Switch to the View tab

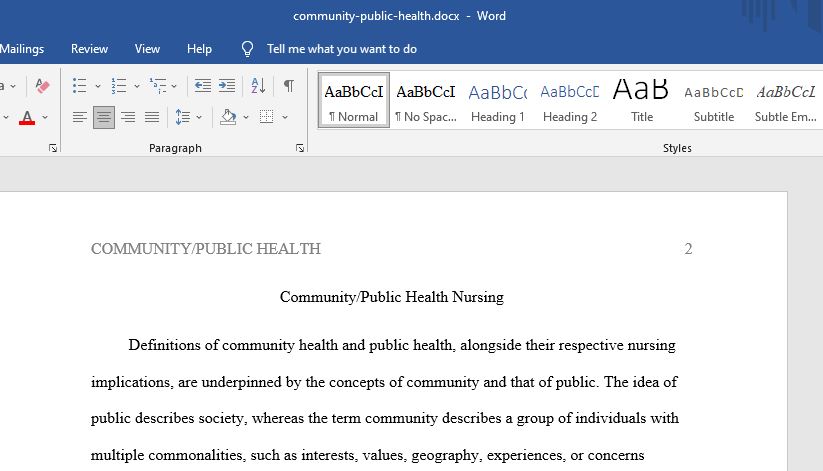tap(147, 49)
